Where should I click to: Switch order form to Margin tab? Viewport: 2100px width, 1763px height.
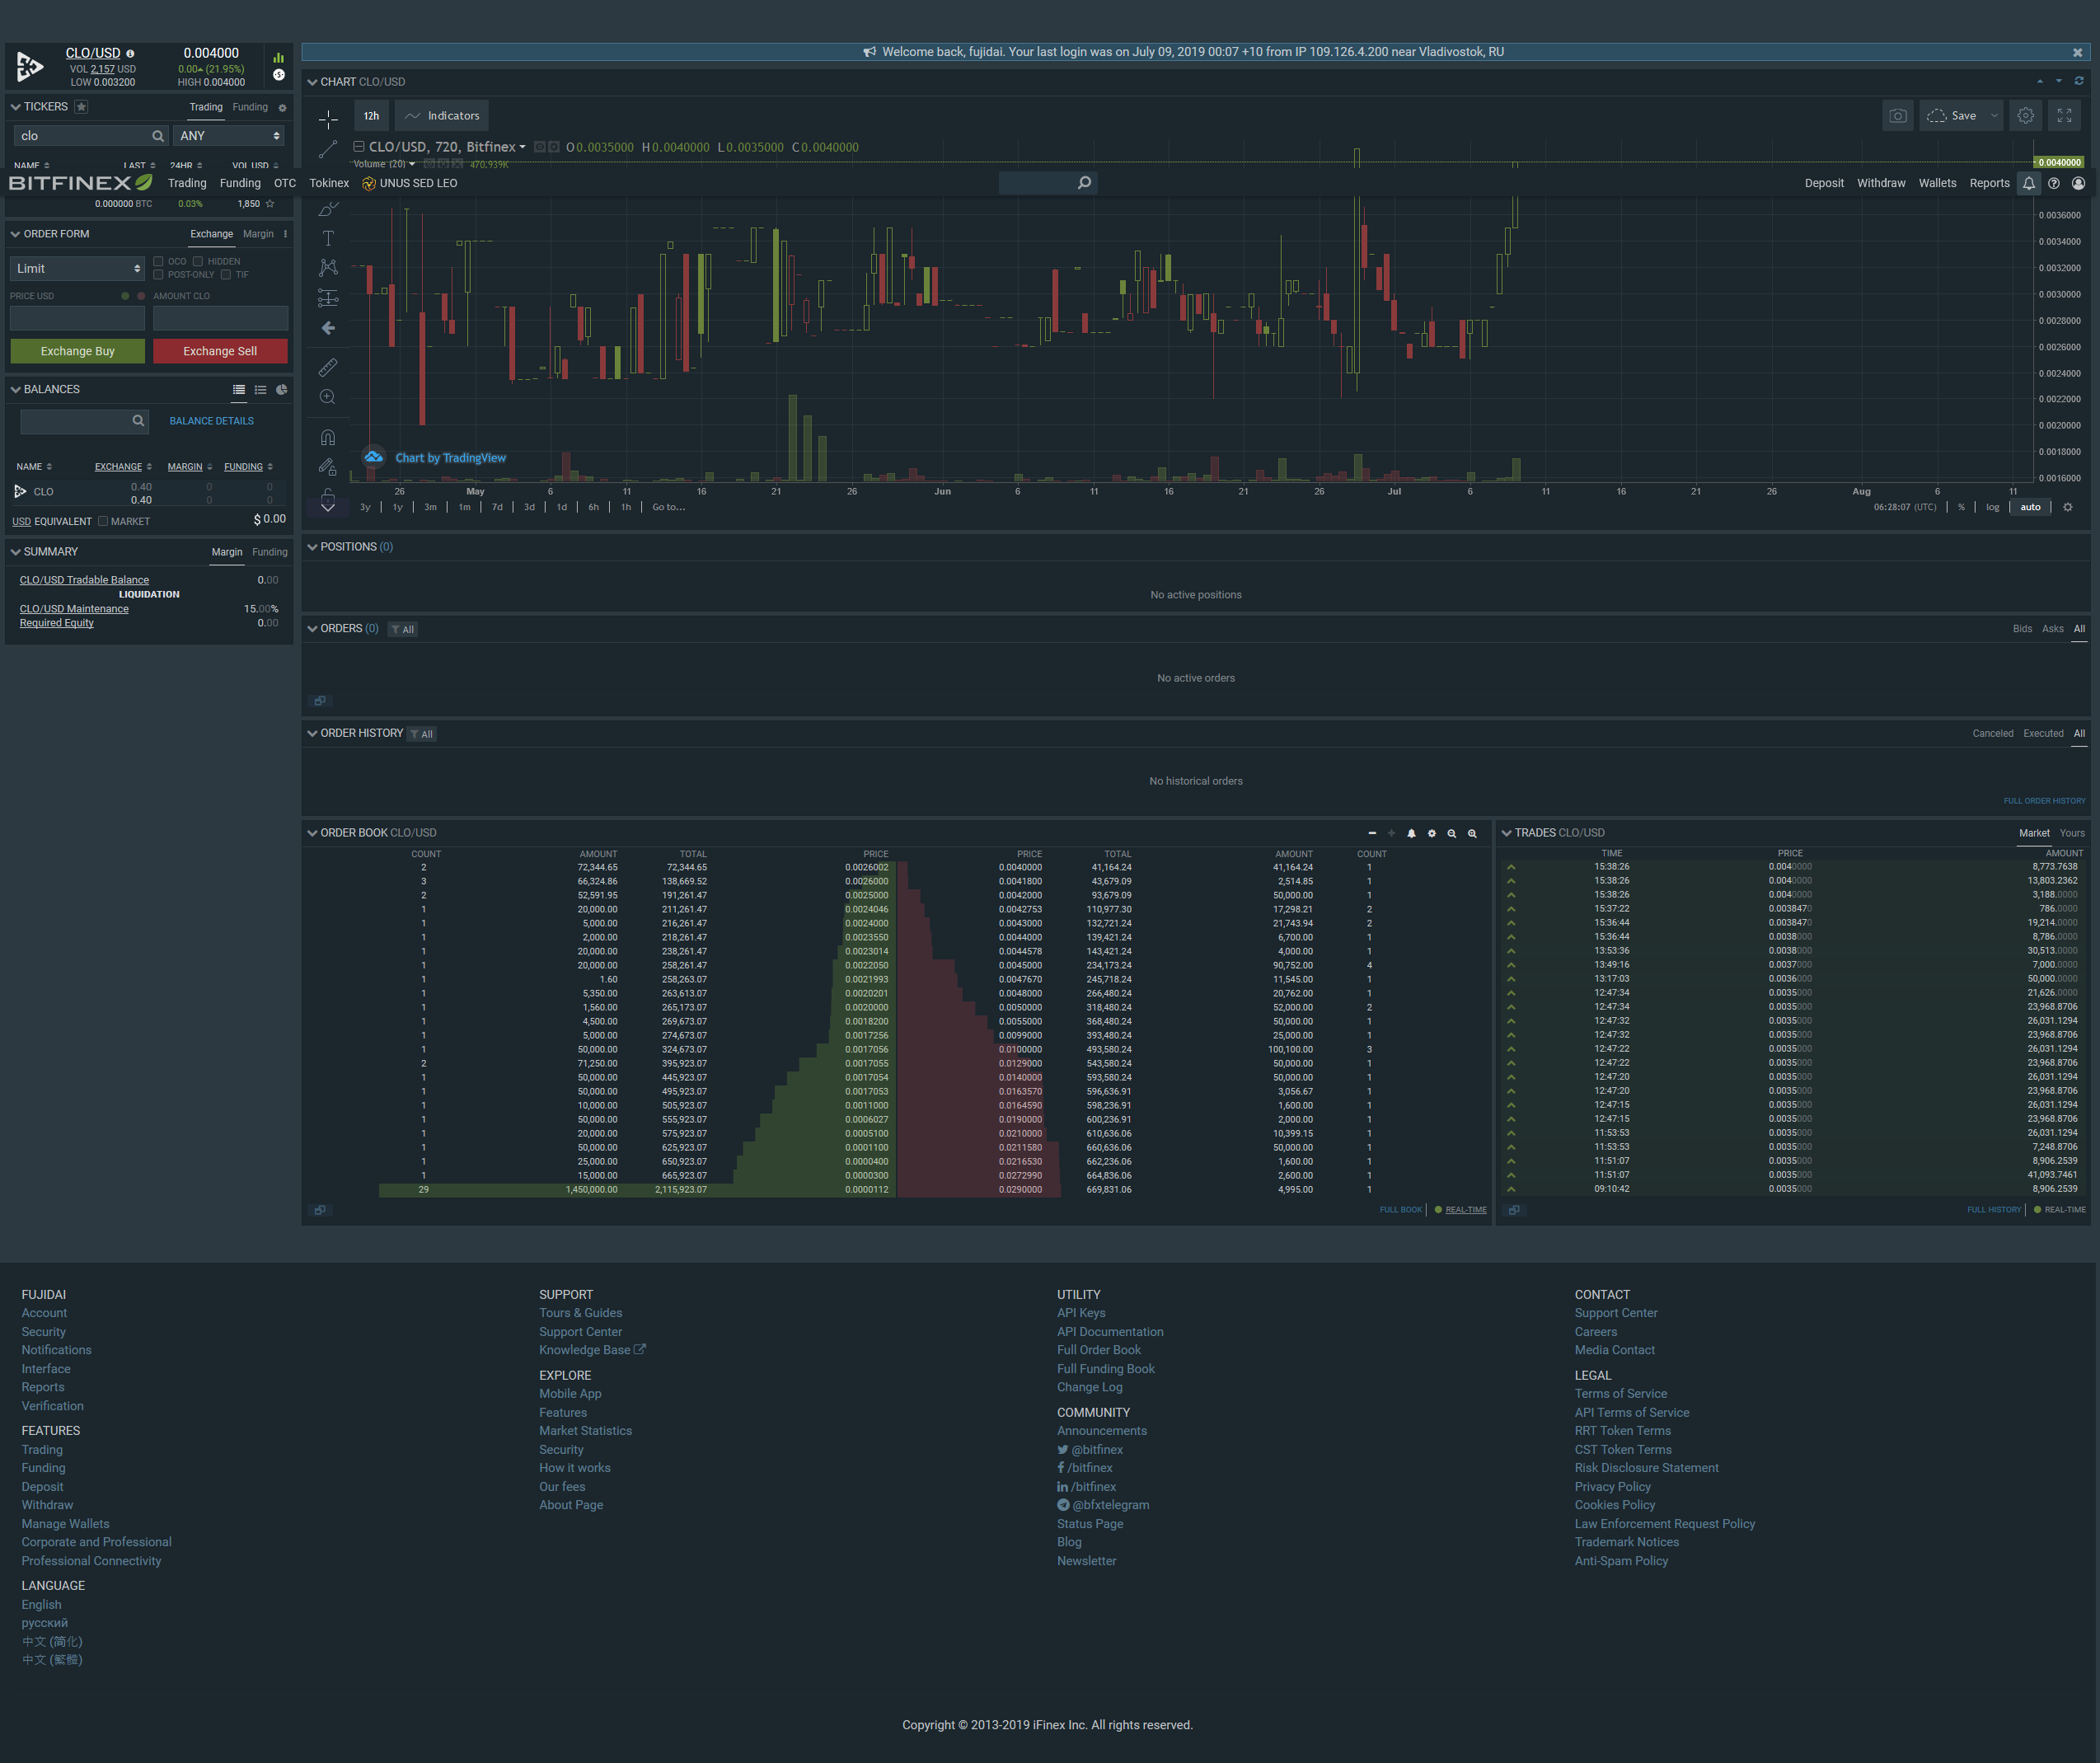258,234
